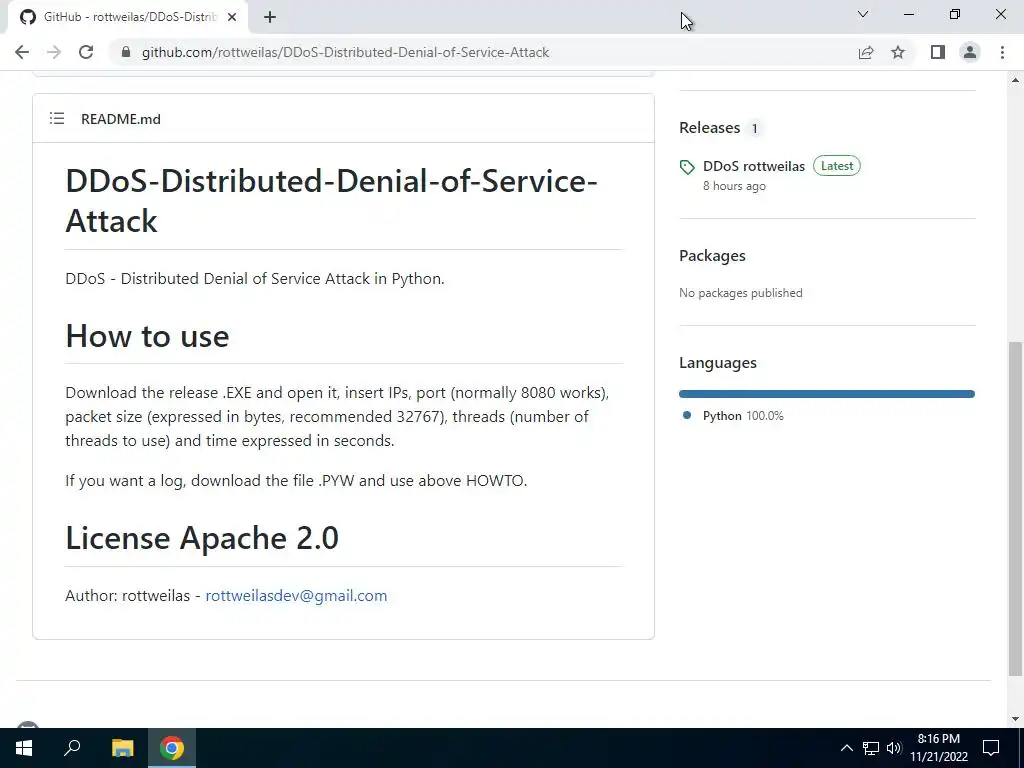
Task: Minimize the Chrome window
Action: (908, 14)
